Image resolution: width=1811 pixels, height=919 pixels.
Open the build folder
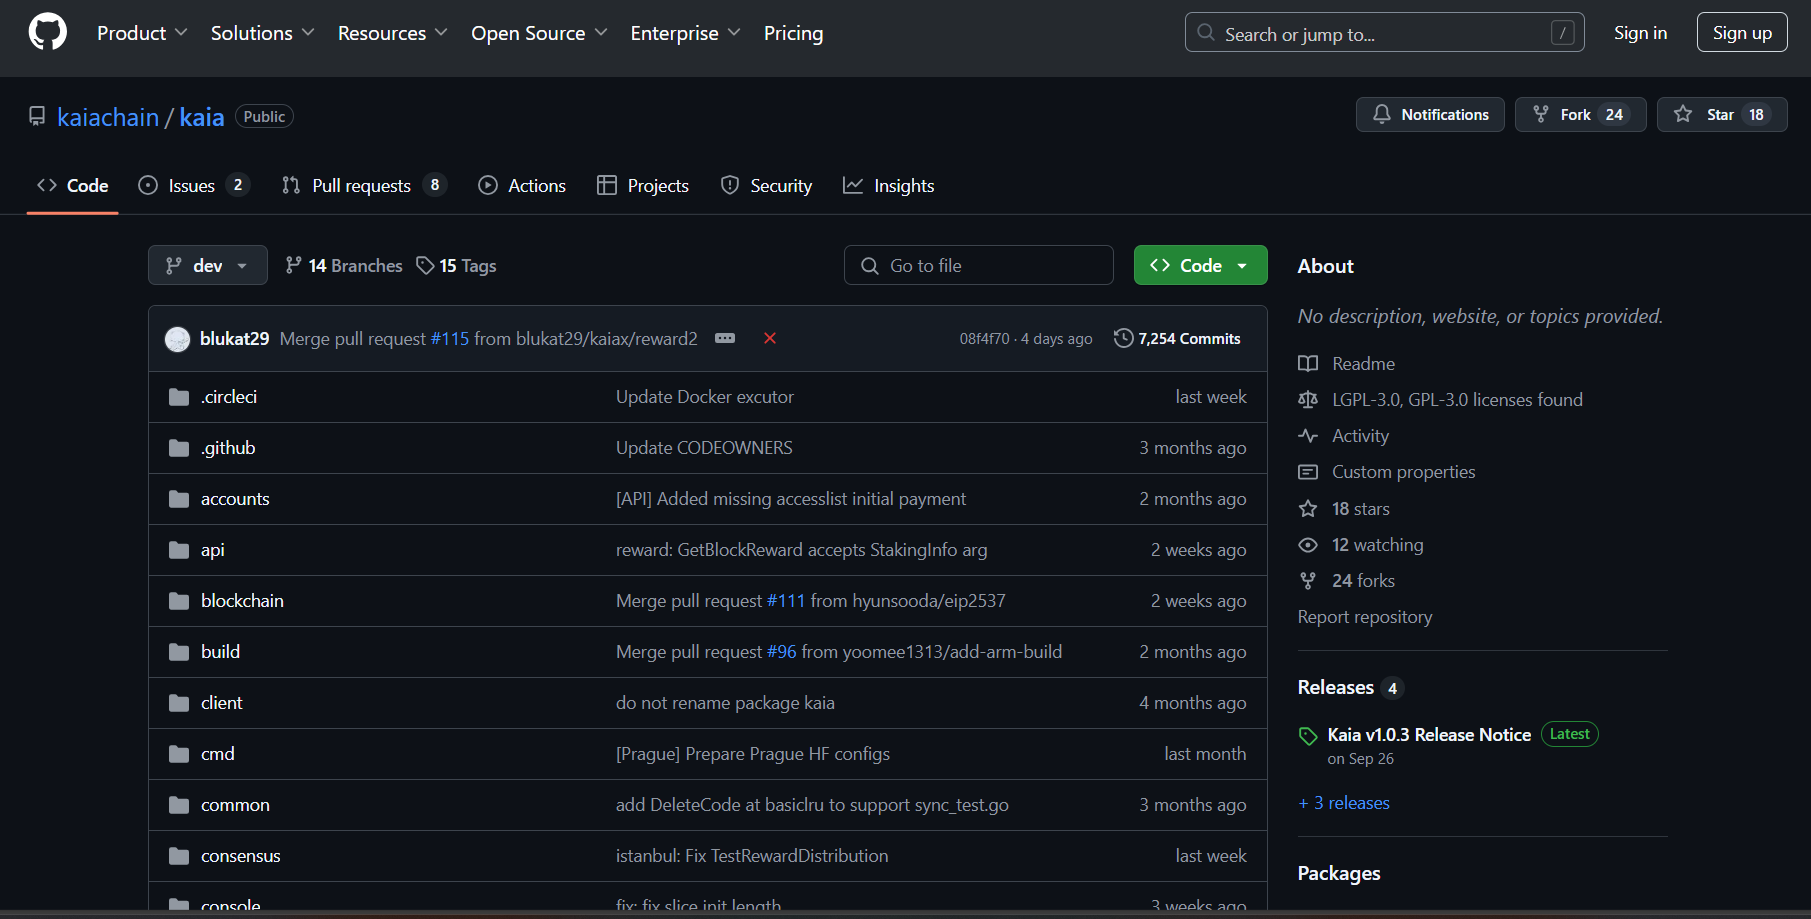coord(220,652)
